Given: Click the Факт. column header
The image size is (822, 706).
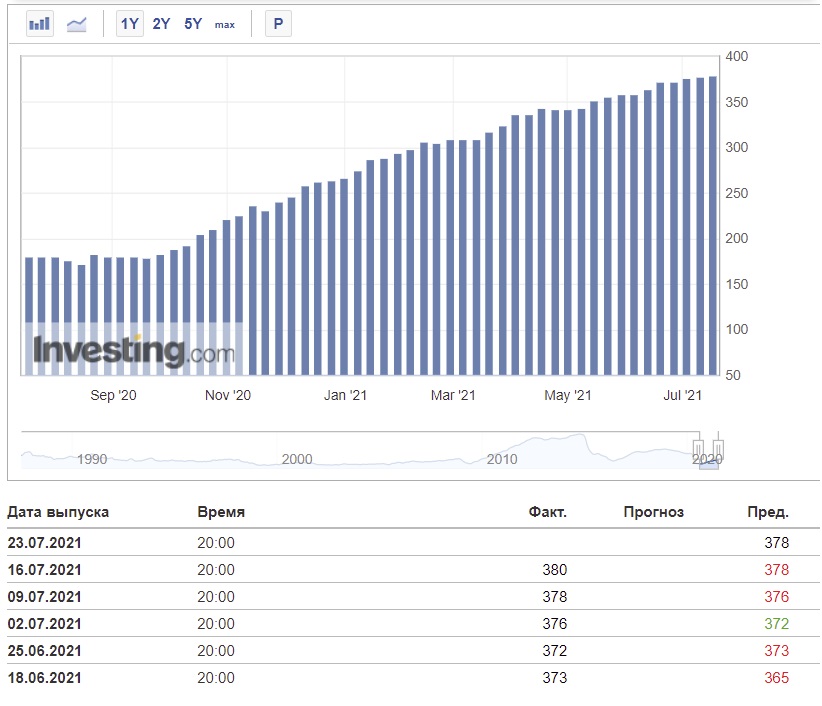Looking at the screenshot, I should (x=547, y=512).
